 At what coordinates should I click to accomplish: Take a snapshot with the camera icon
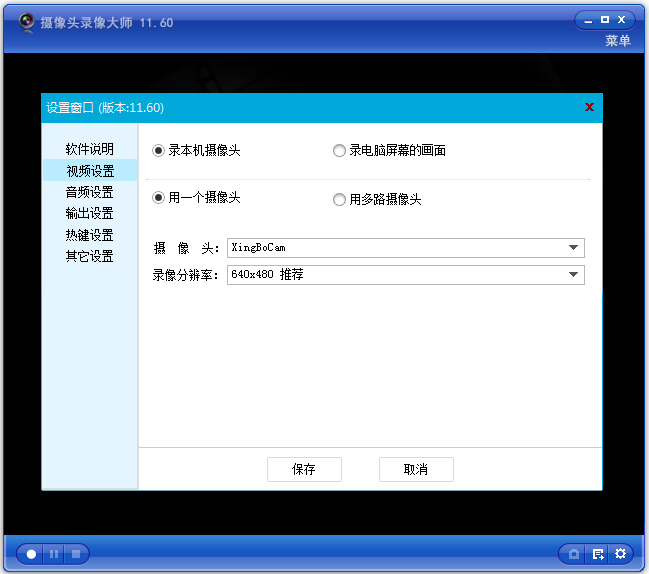click(574, 554)
